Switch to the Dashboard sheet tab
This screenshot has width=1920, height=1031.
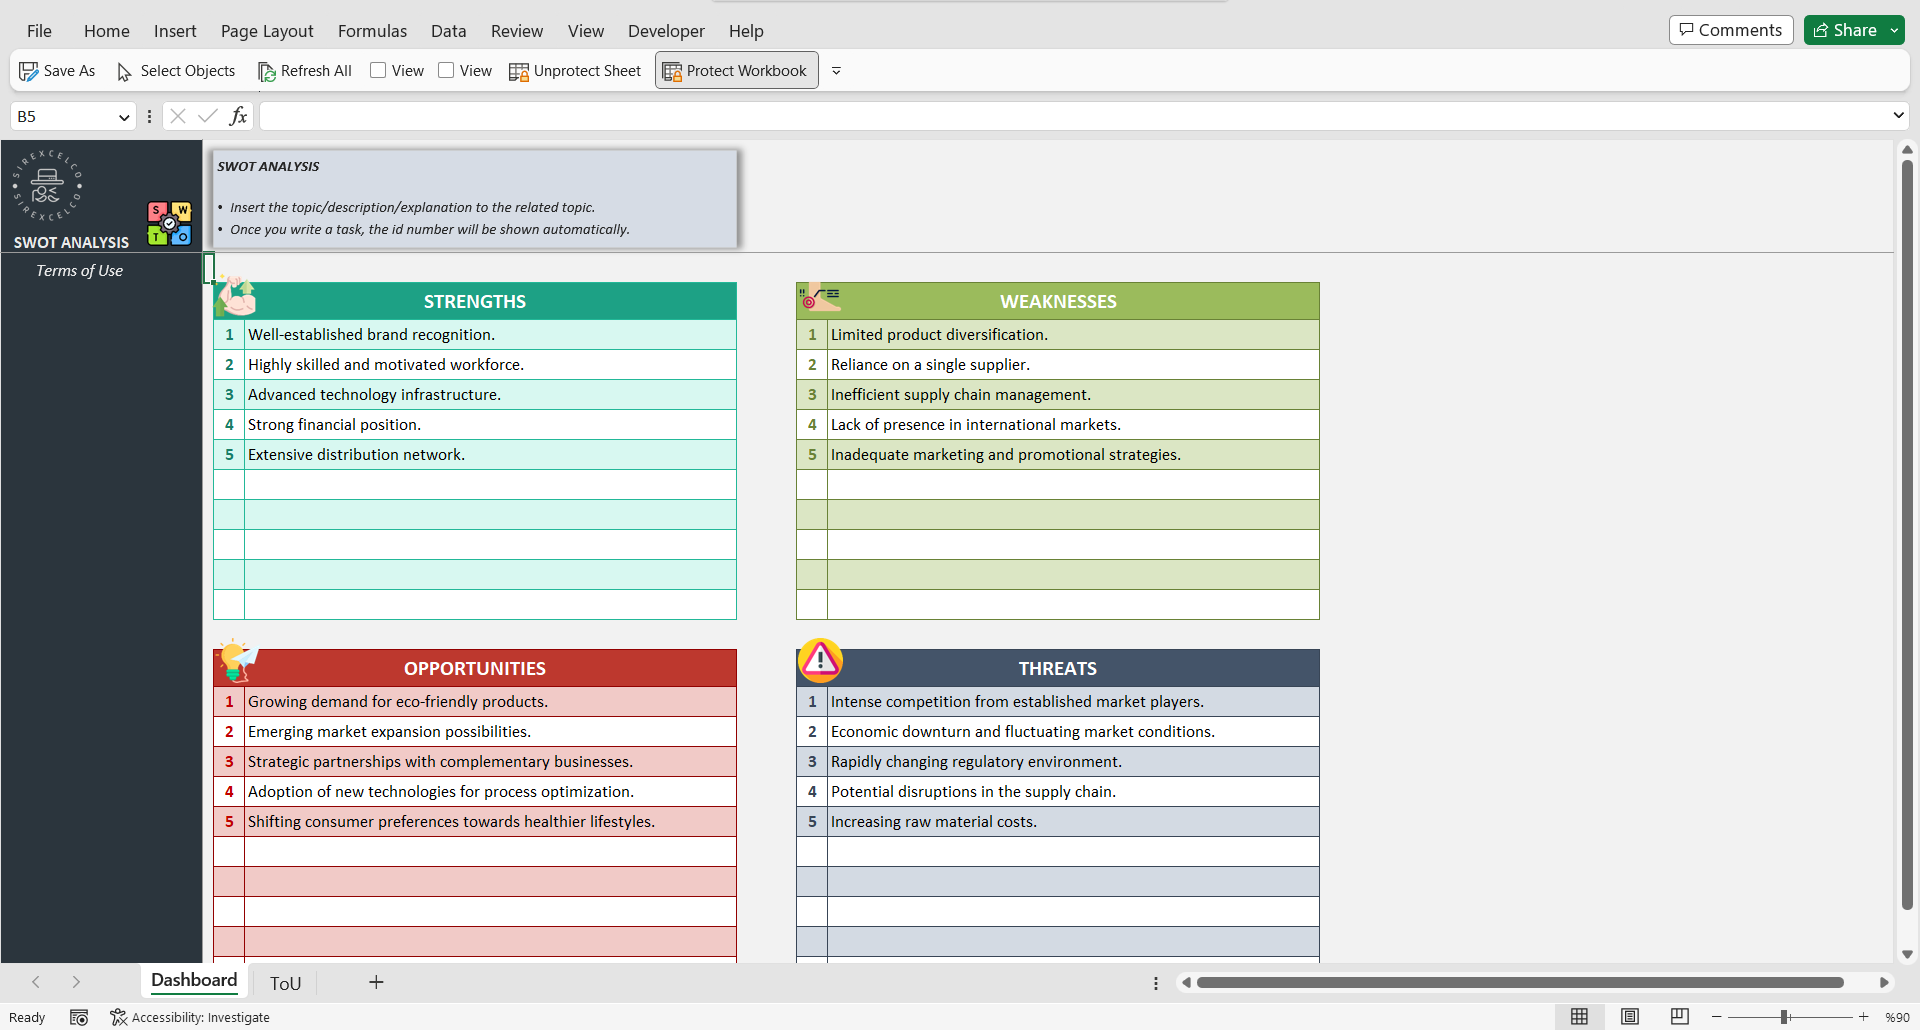(194, 981)
